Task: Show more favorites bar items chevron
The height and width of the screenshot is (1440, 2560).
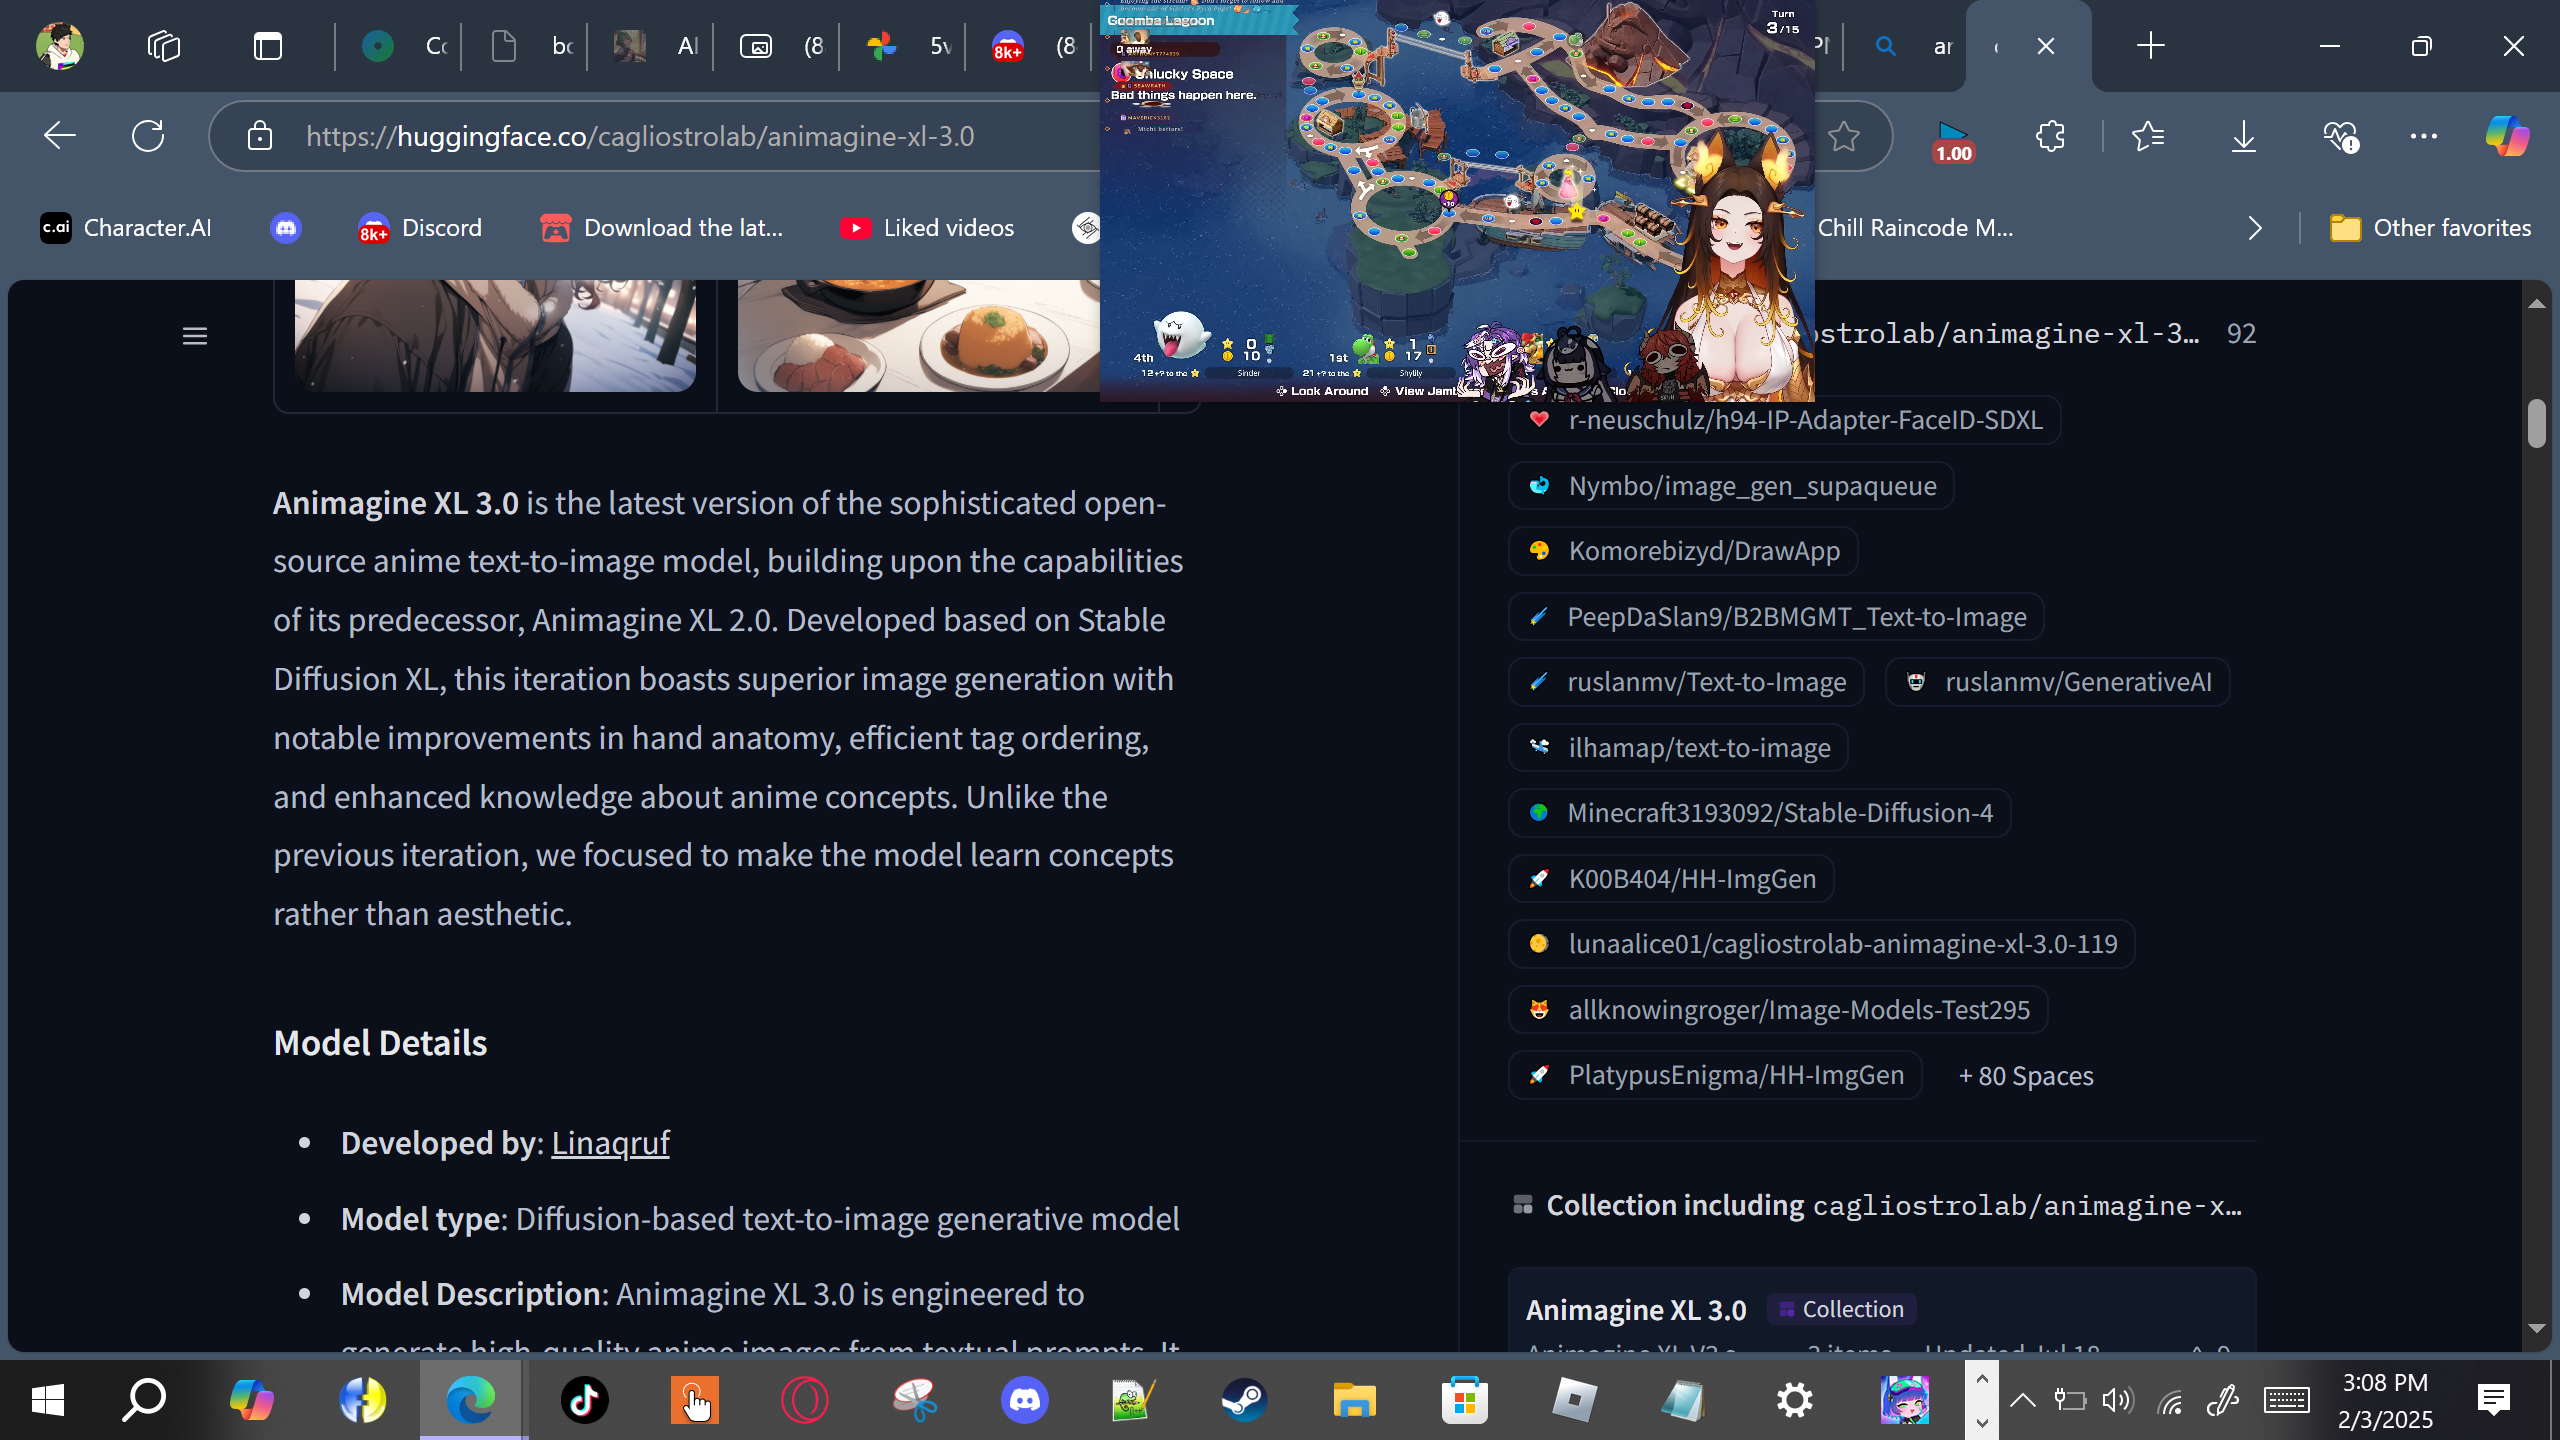Action: (x=2255, y=228)
